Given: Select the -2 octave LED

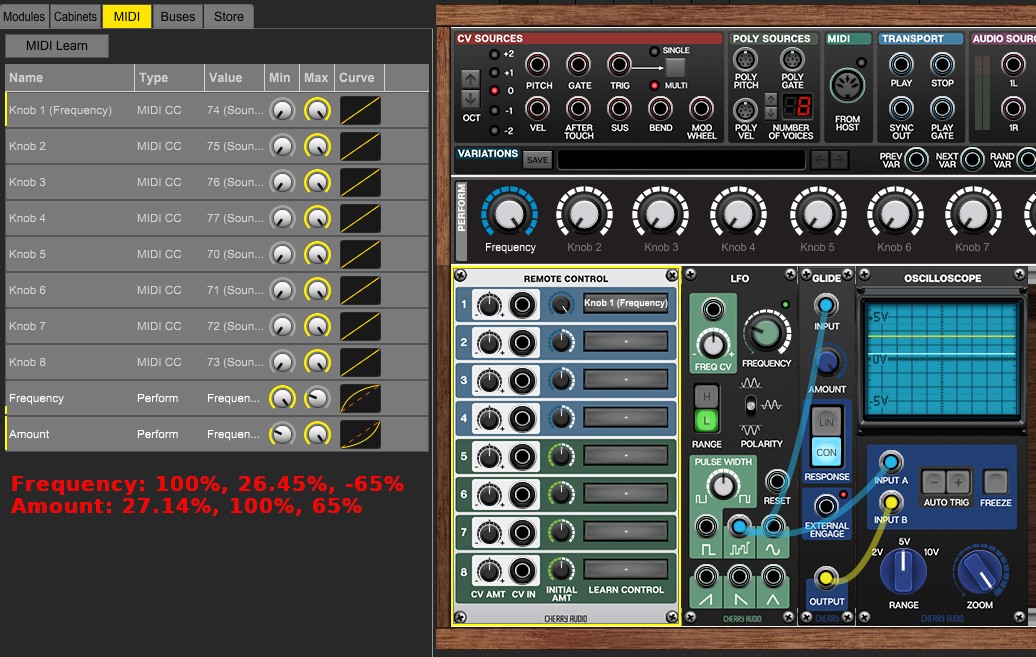Looking at the screenshot, I should 494,130.
